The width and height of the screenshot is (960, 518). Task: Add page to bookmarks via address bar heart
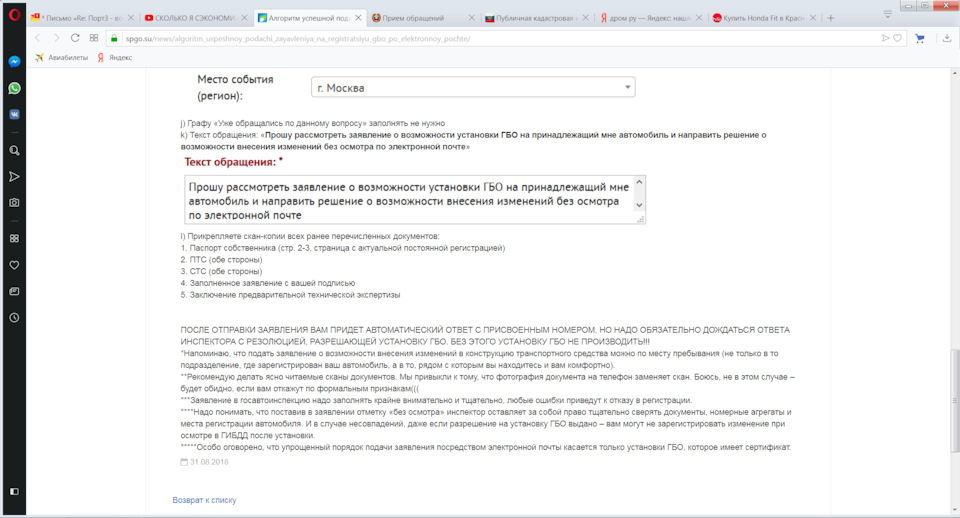[x=897, y=38]
